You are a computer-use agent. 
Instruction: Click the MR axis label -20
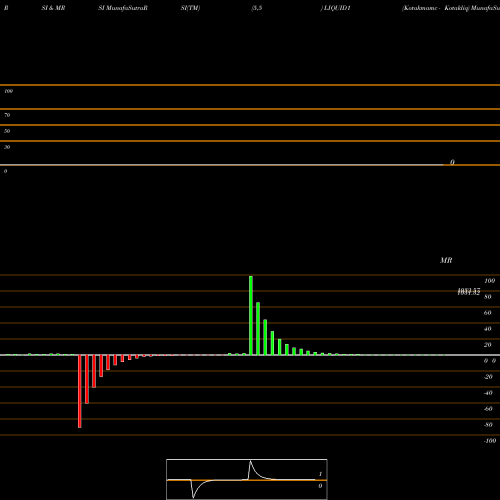tap(488, 377)
